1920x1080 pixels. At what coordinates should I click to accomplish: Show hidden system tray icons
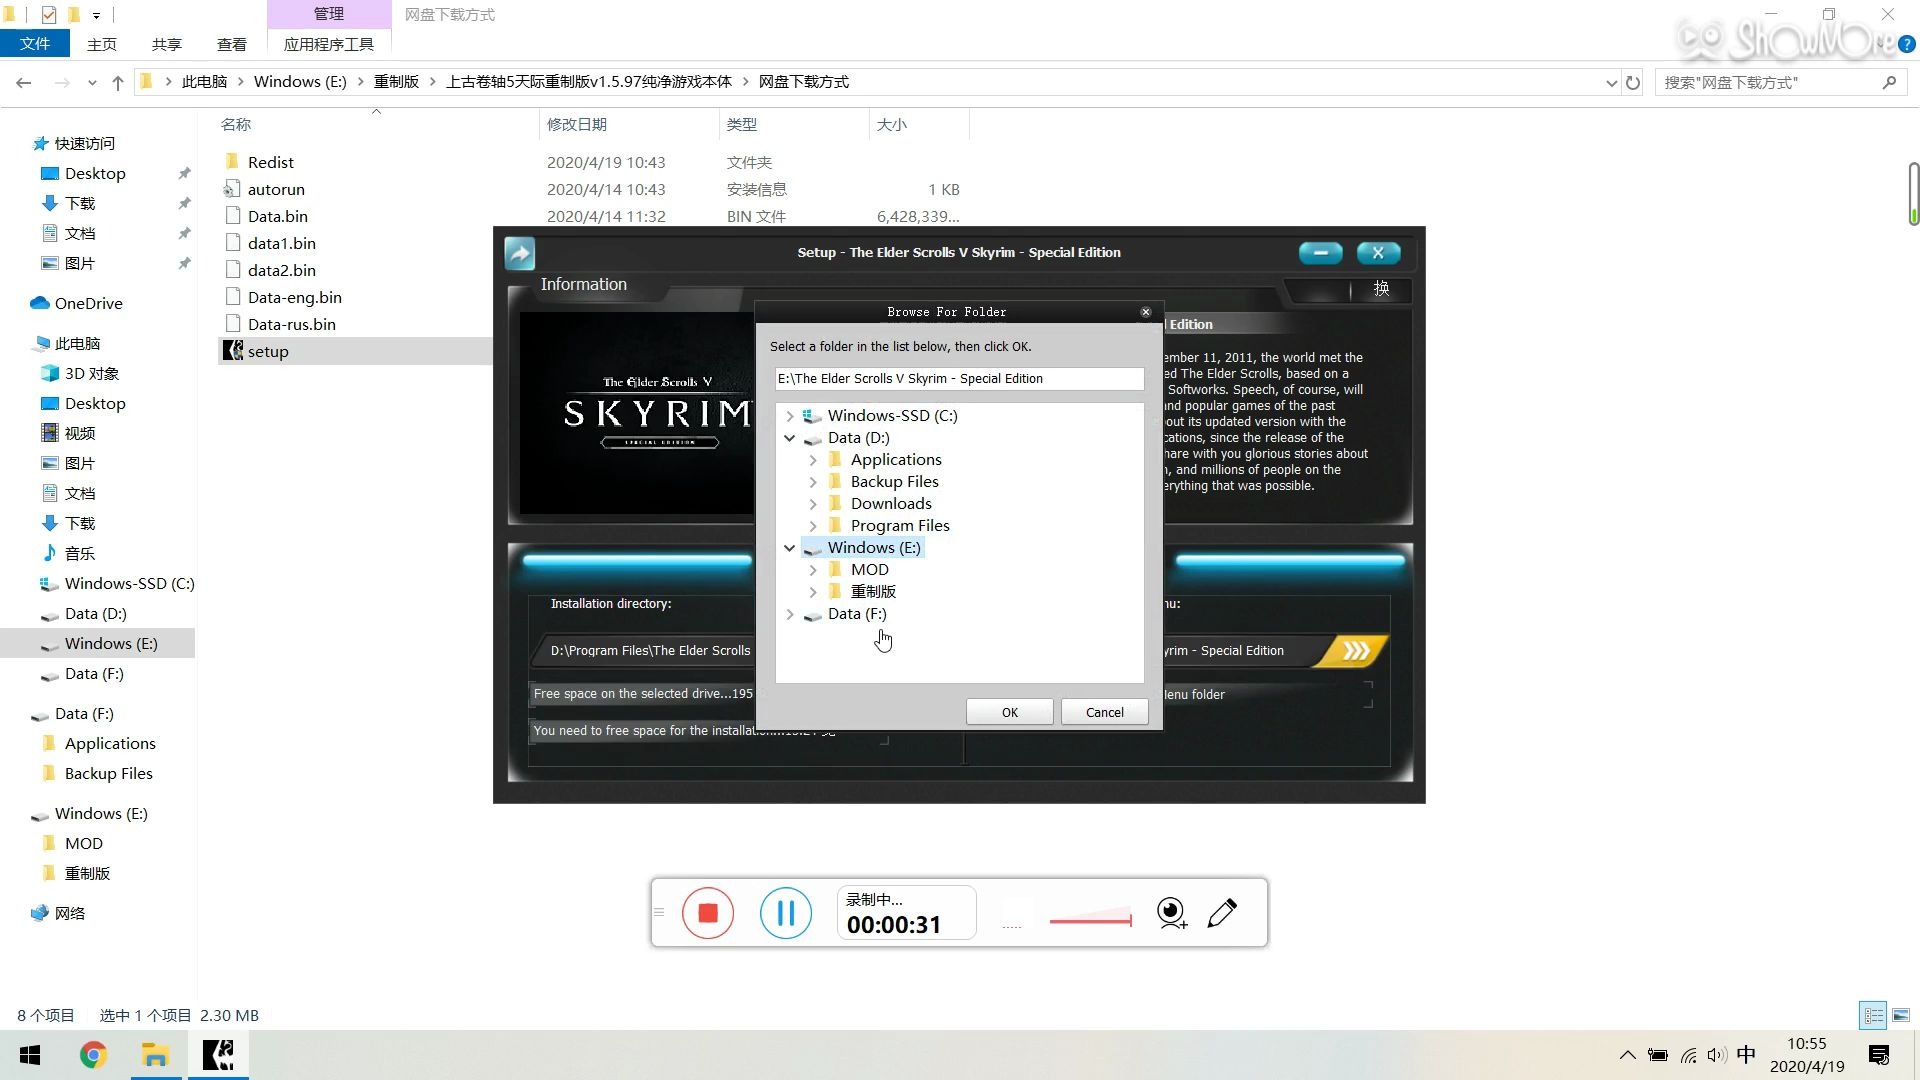1628,1055
